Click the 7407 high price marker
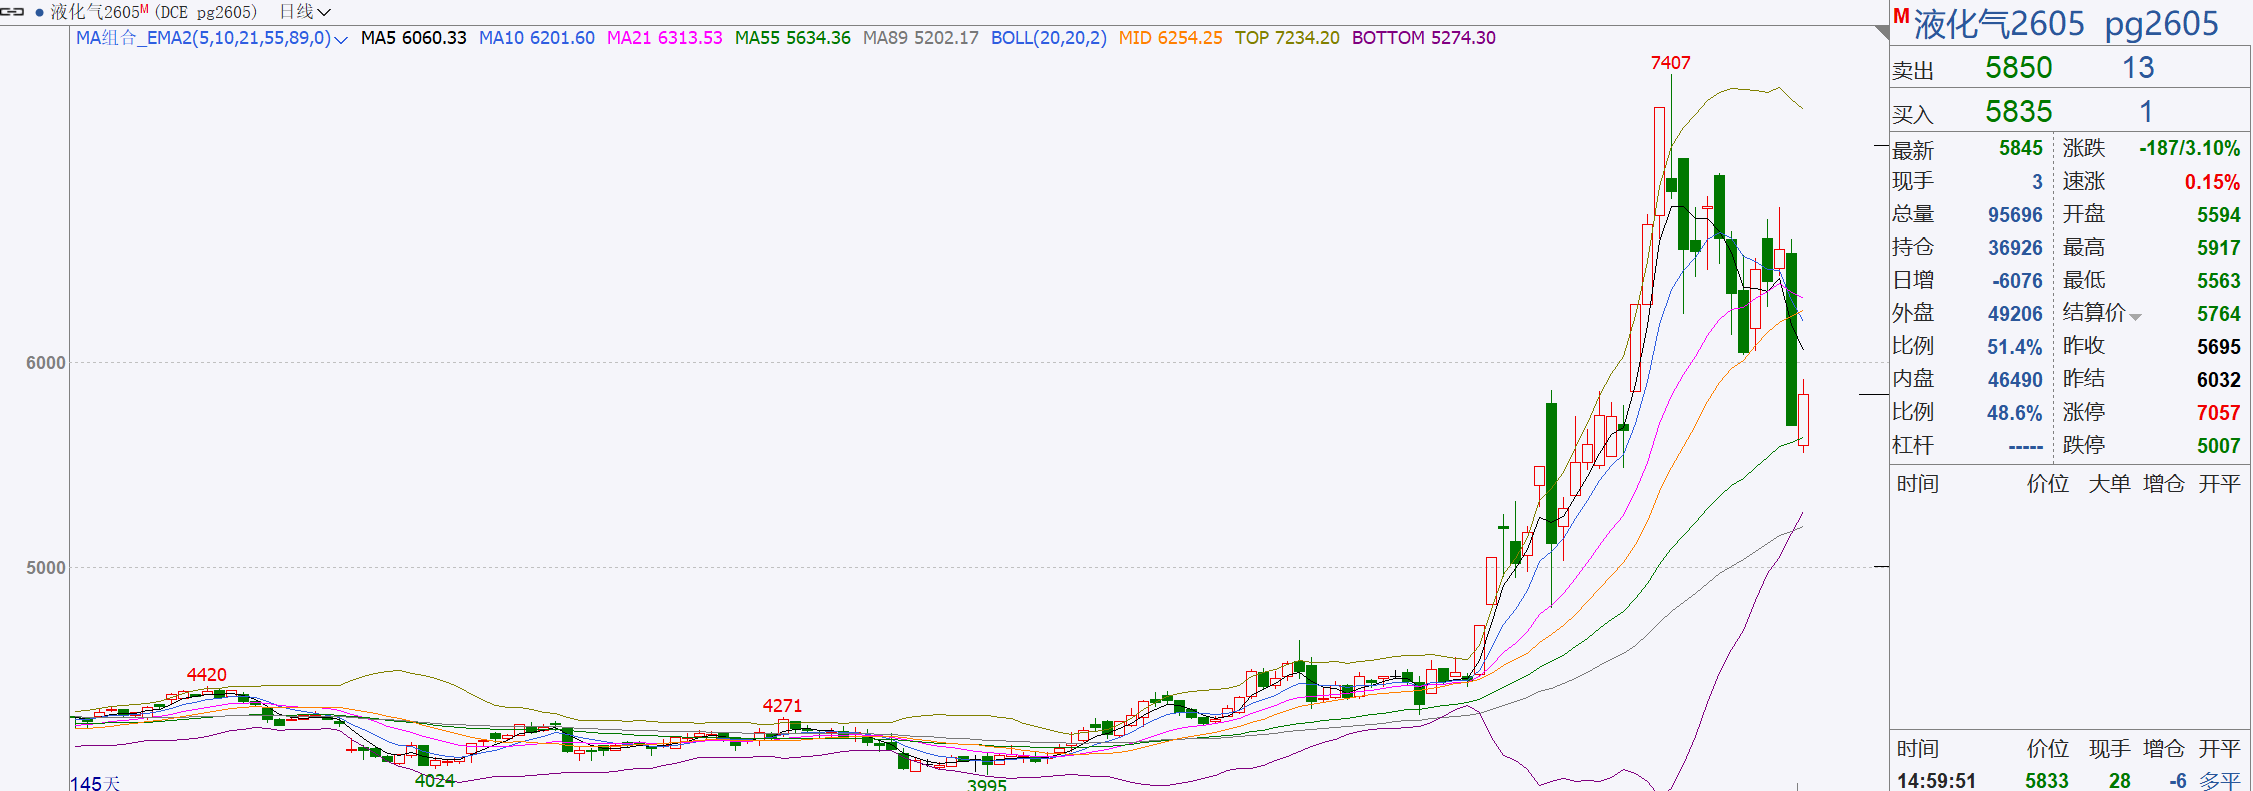Viewport: 2253px width, 791px height. pos(1670,63)
